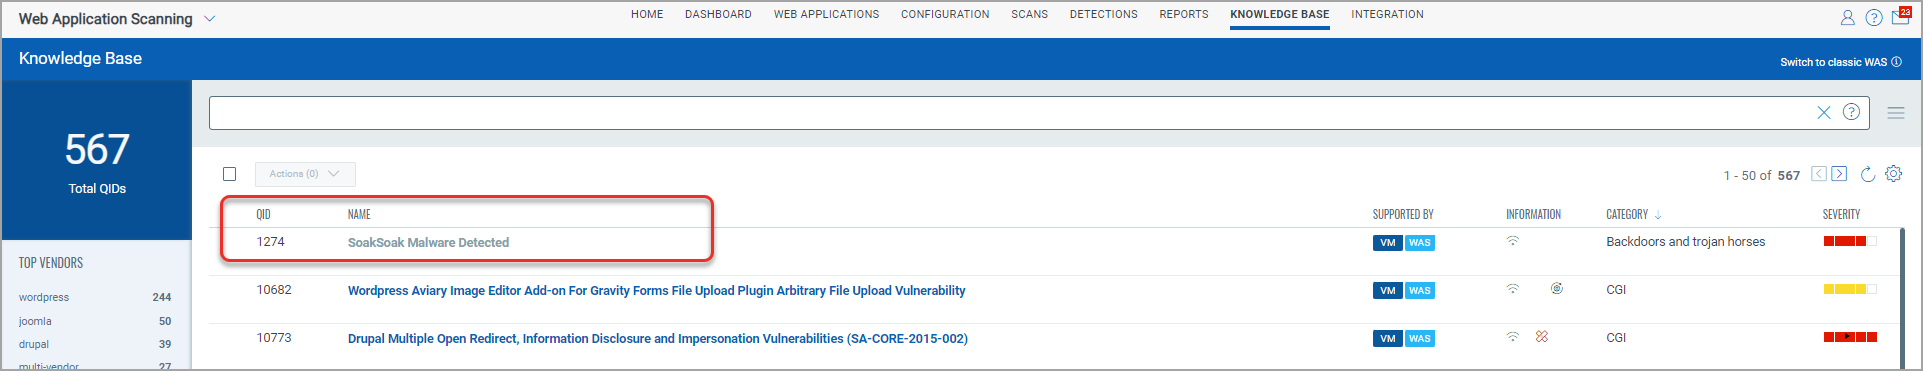Image resolution: width=1923 pixels, height=371 pixels.
Task: Go to next page of results
Action: click(1839, 174)
